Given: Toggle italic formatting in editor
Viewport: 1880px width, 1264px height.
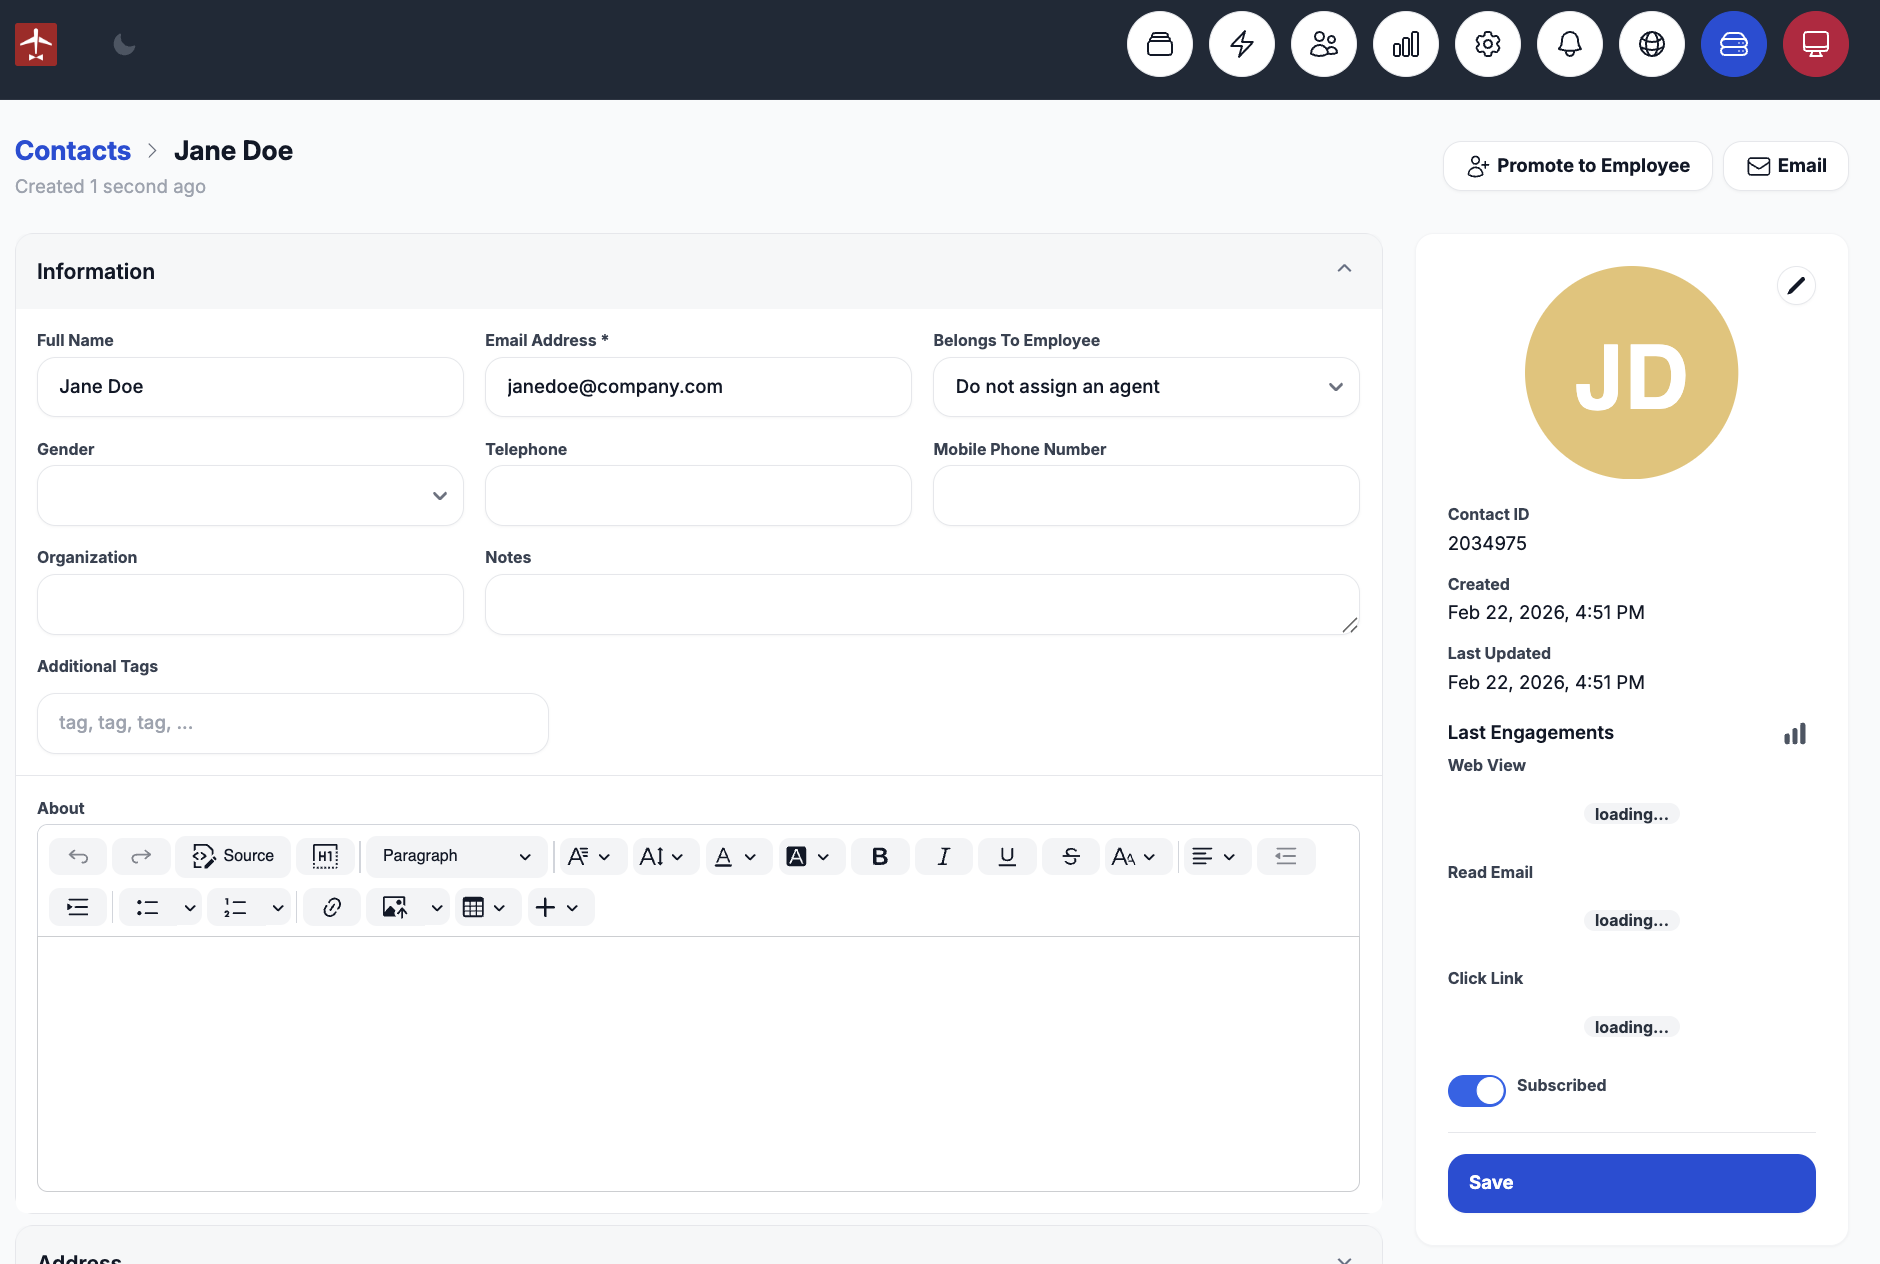Looking at the screenshot, I should tap(943, 856).
